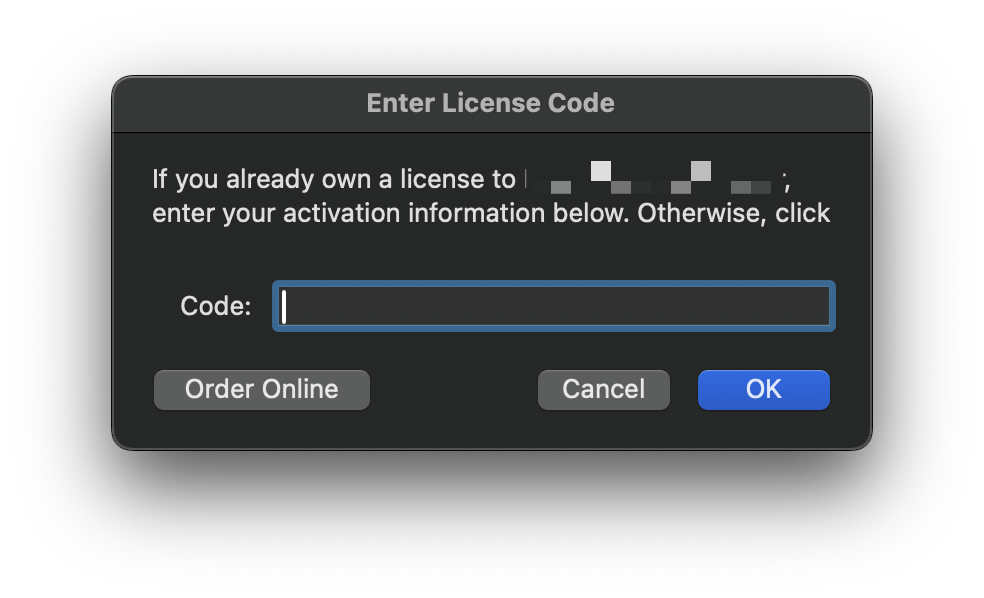Click the default blue OK button

click(x=763, y=389)
